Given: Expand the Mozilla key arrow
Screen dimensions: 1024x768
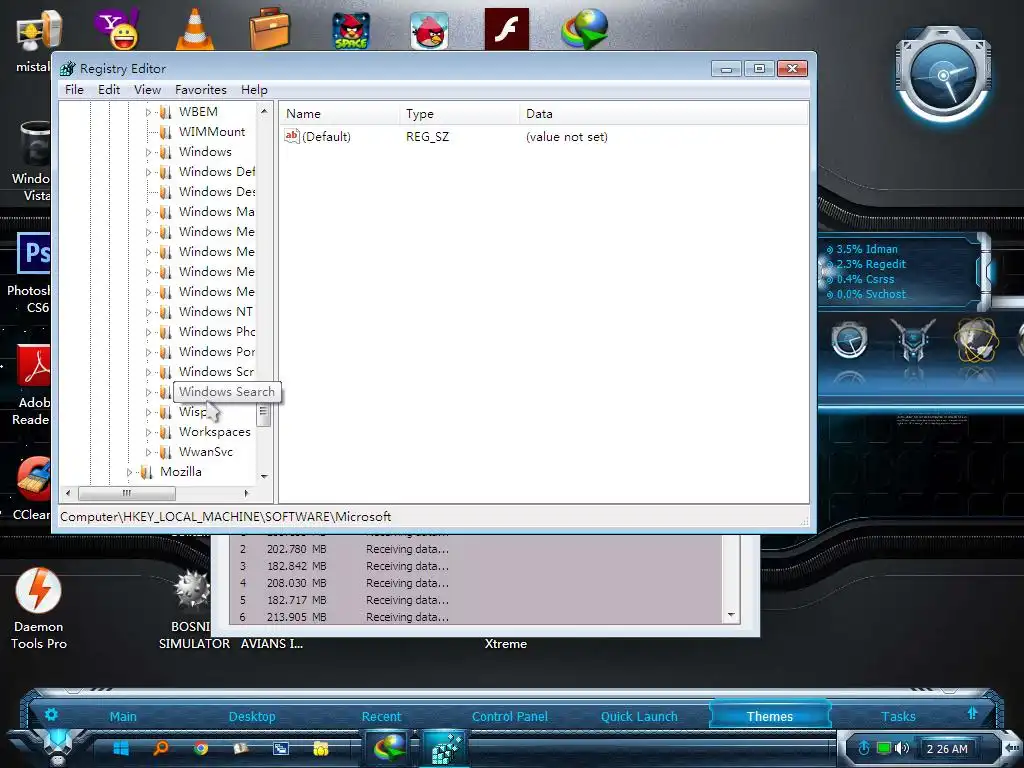Looking at the screenshot, I should pos(129,472).
